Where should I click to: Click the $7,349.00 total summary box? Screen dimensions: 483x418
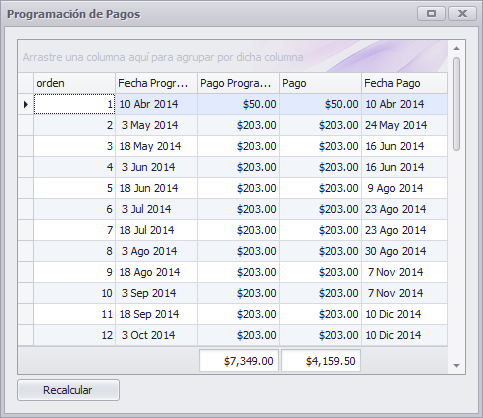click(239, 361)
